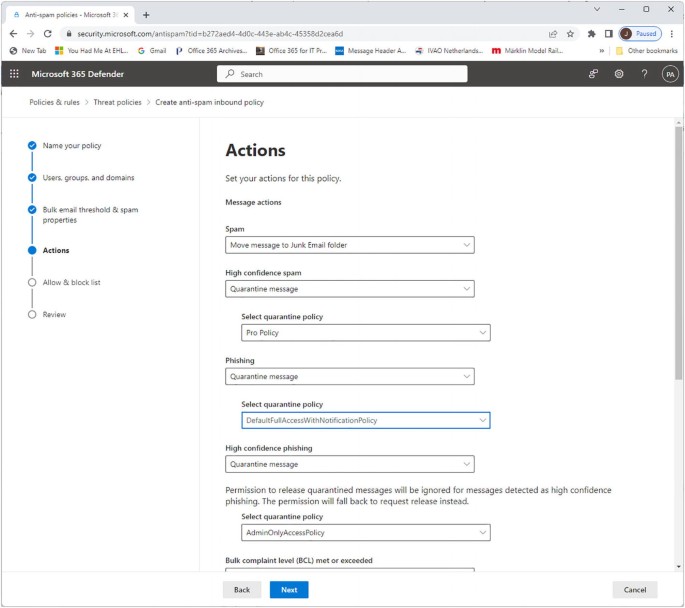This screenshot has height=608, width=685.
Task: Open the help question mark icon
Action: coord(644,74)
